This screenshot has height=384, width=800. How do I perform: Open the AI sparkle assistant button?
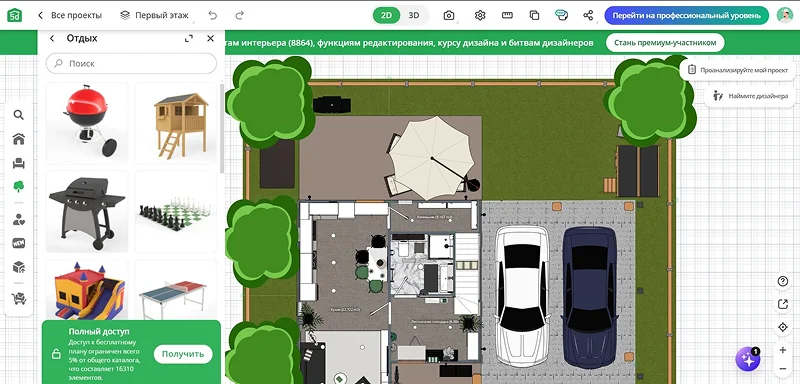[x=748, y=360]
